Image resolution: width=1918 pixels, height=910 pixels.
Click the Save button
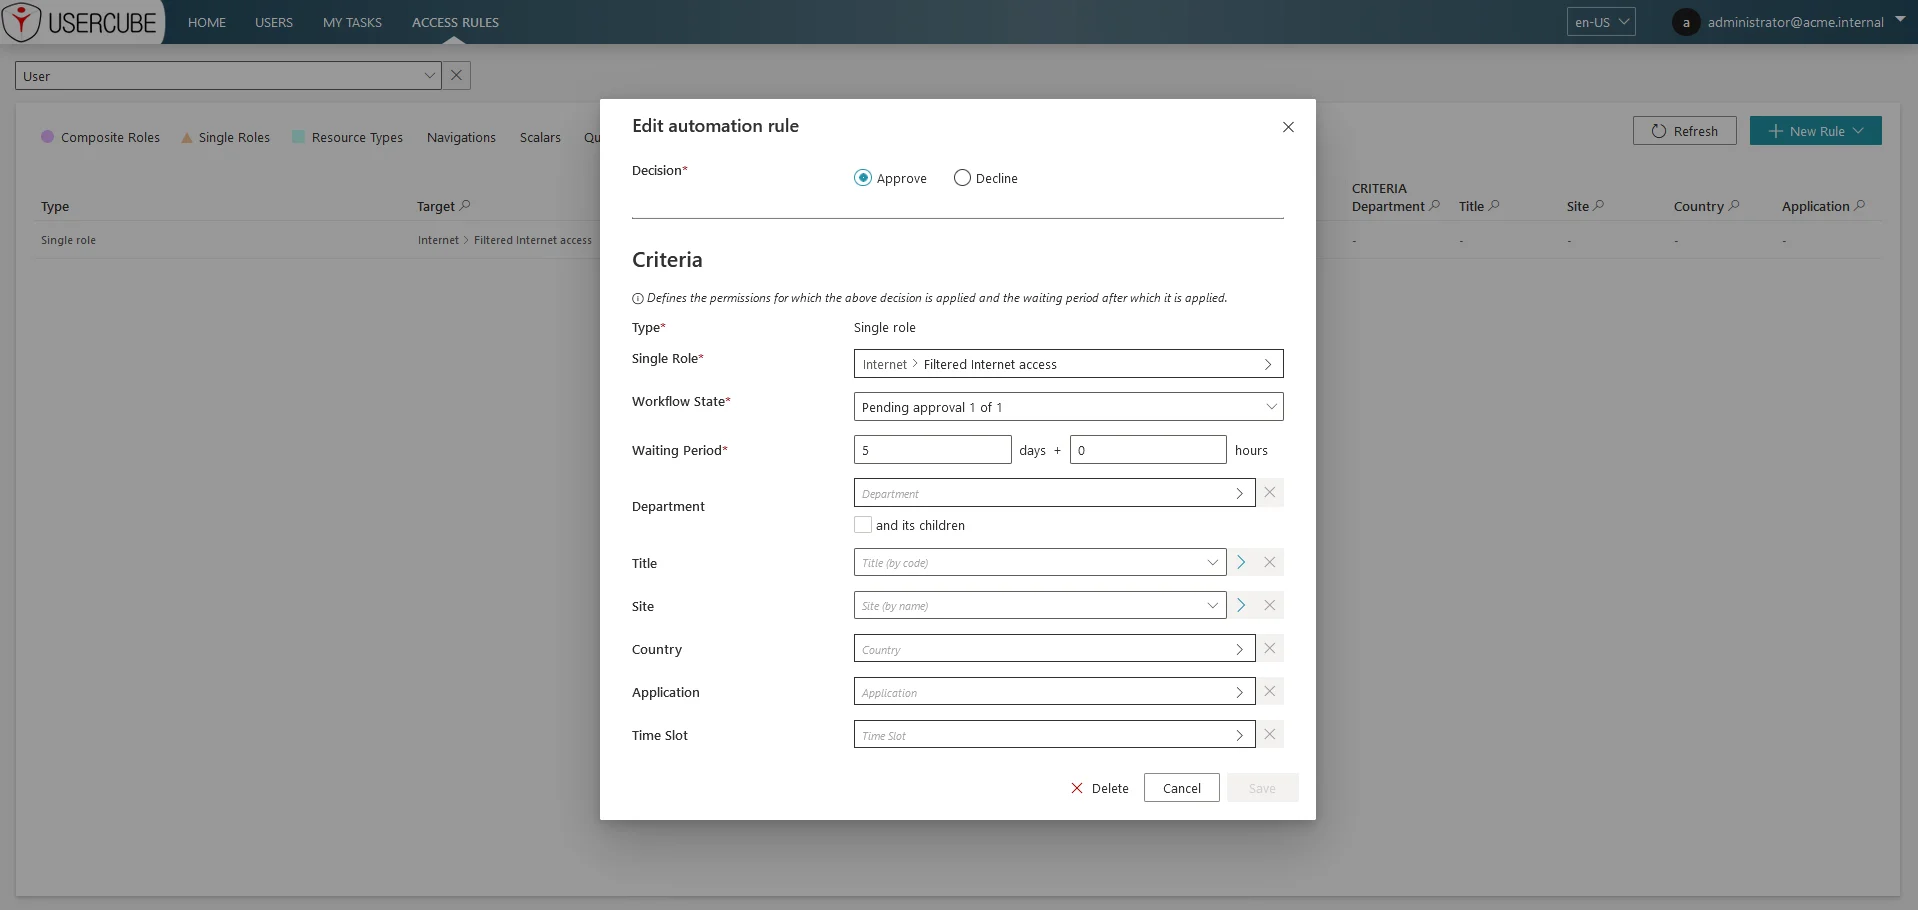coord(1263,788)
